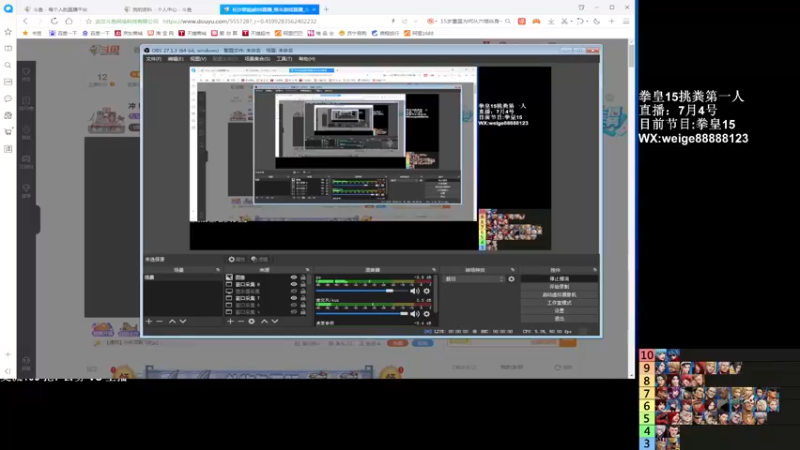This screenshot has height=450, width=800.
Task: Move source down with sources down arrow
Action: 275,321
